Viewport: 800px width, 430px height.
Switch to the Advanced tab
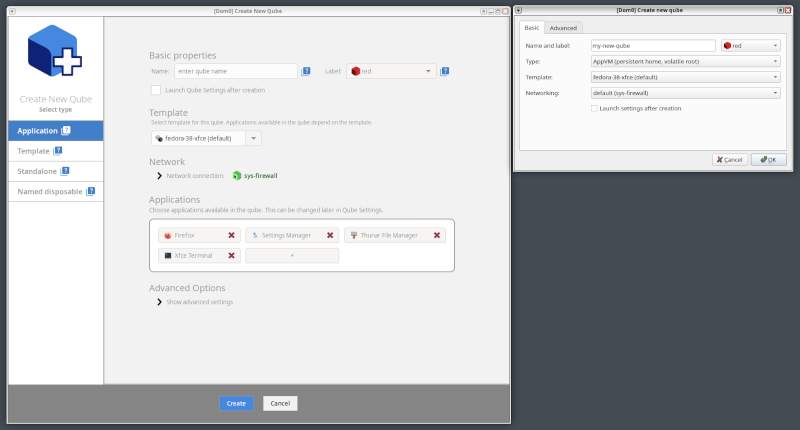pyautogui.click(x=563, y=28)
